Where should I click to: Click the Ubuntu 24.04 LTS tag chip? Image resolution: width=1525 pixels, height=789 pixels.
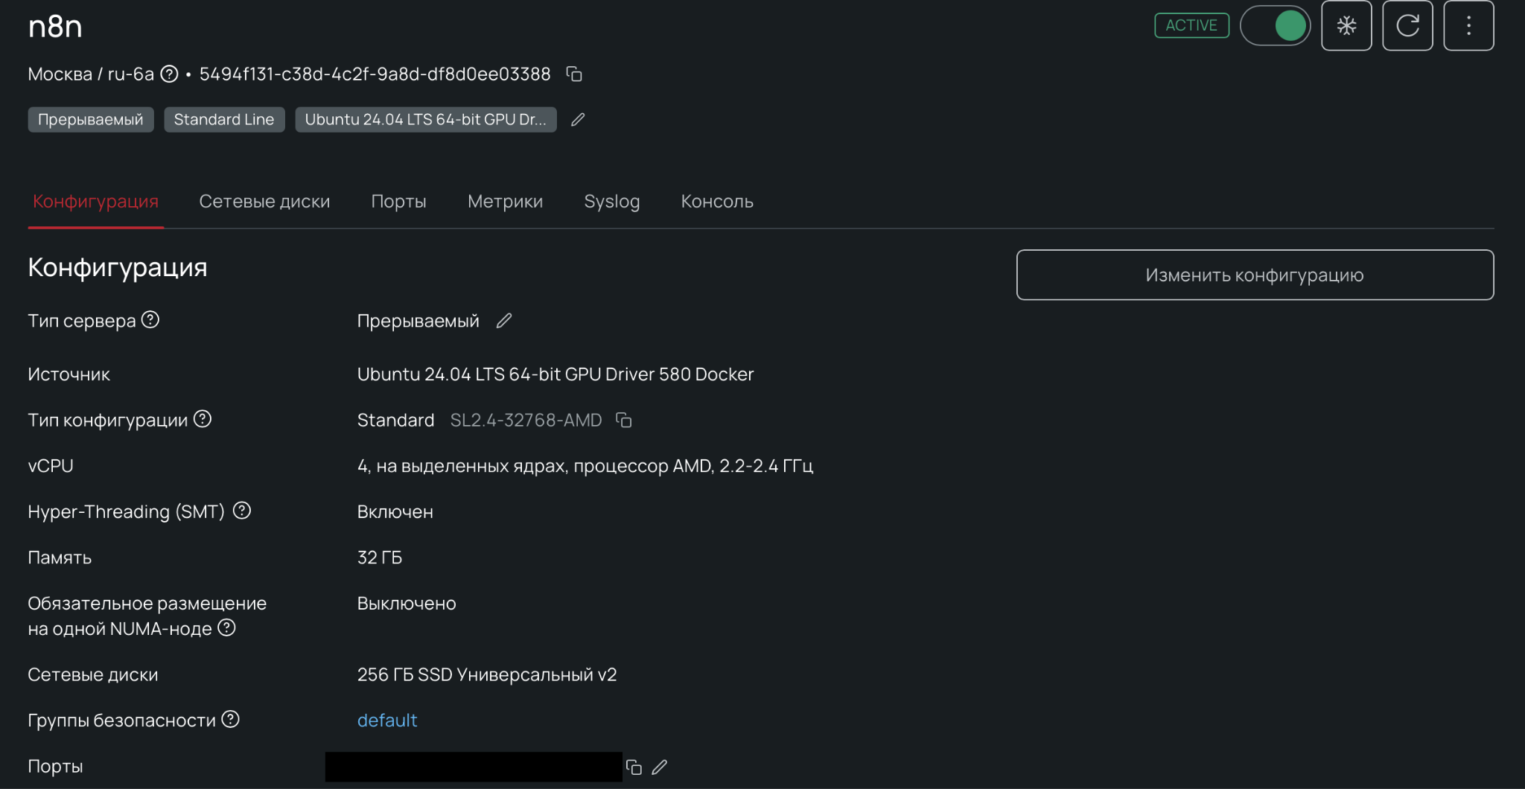coord(426,120)
